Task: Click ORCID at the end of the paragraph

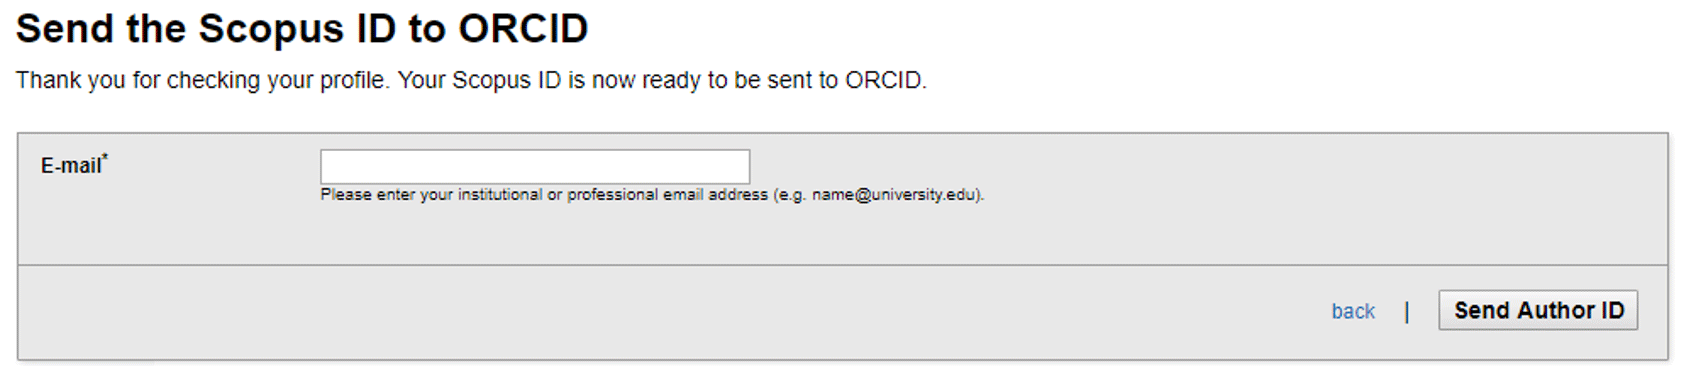Action: [x=885, y=80]
